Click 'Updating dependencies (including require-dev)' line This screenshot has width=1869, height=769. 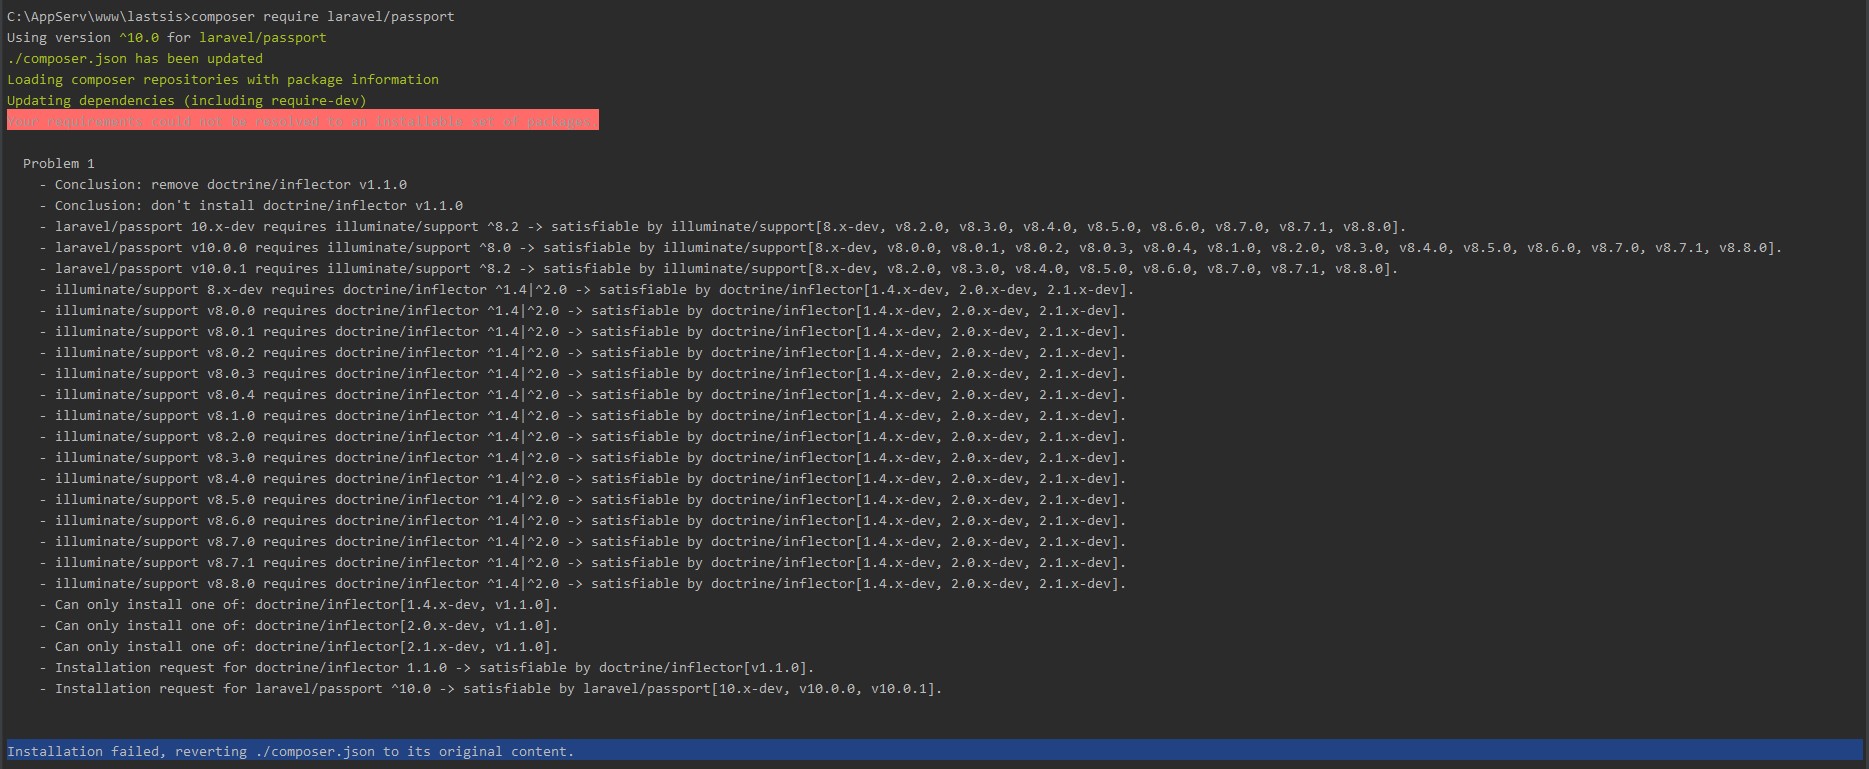pyautogui.click(x=187, y=100)
